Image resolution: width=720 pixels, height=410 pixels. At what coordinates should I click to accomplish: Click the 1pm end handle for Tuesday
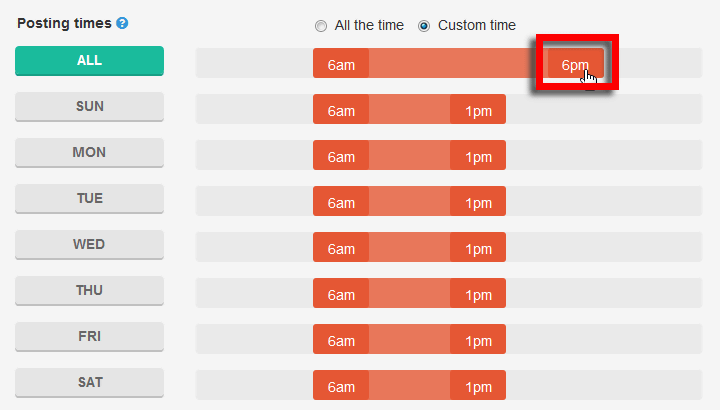478,201
